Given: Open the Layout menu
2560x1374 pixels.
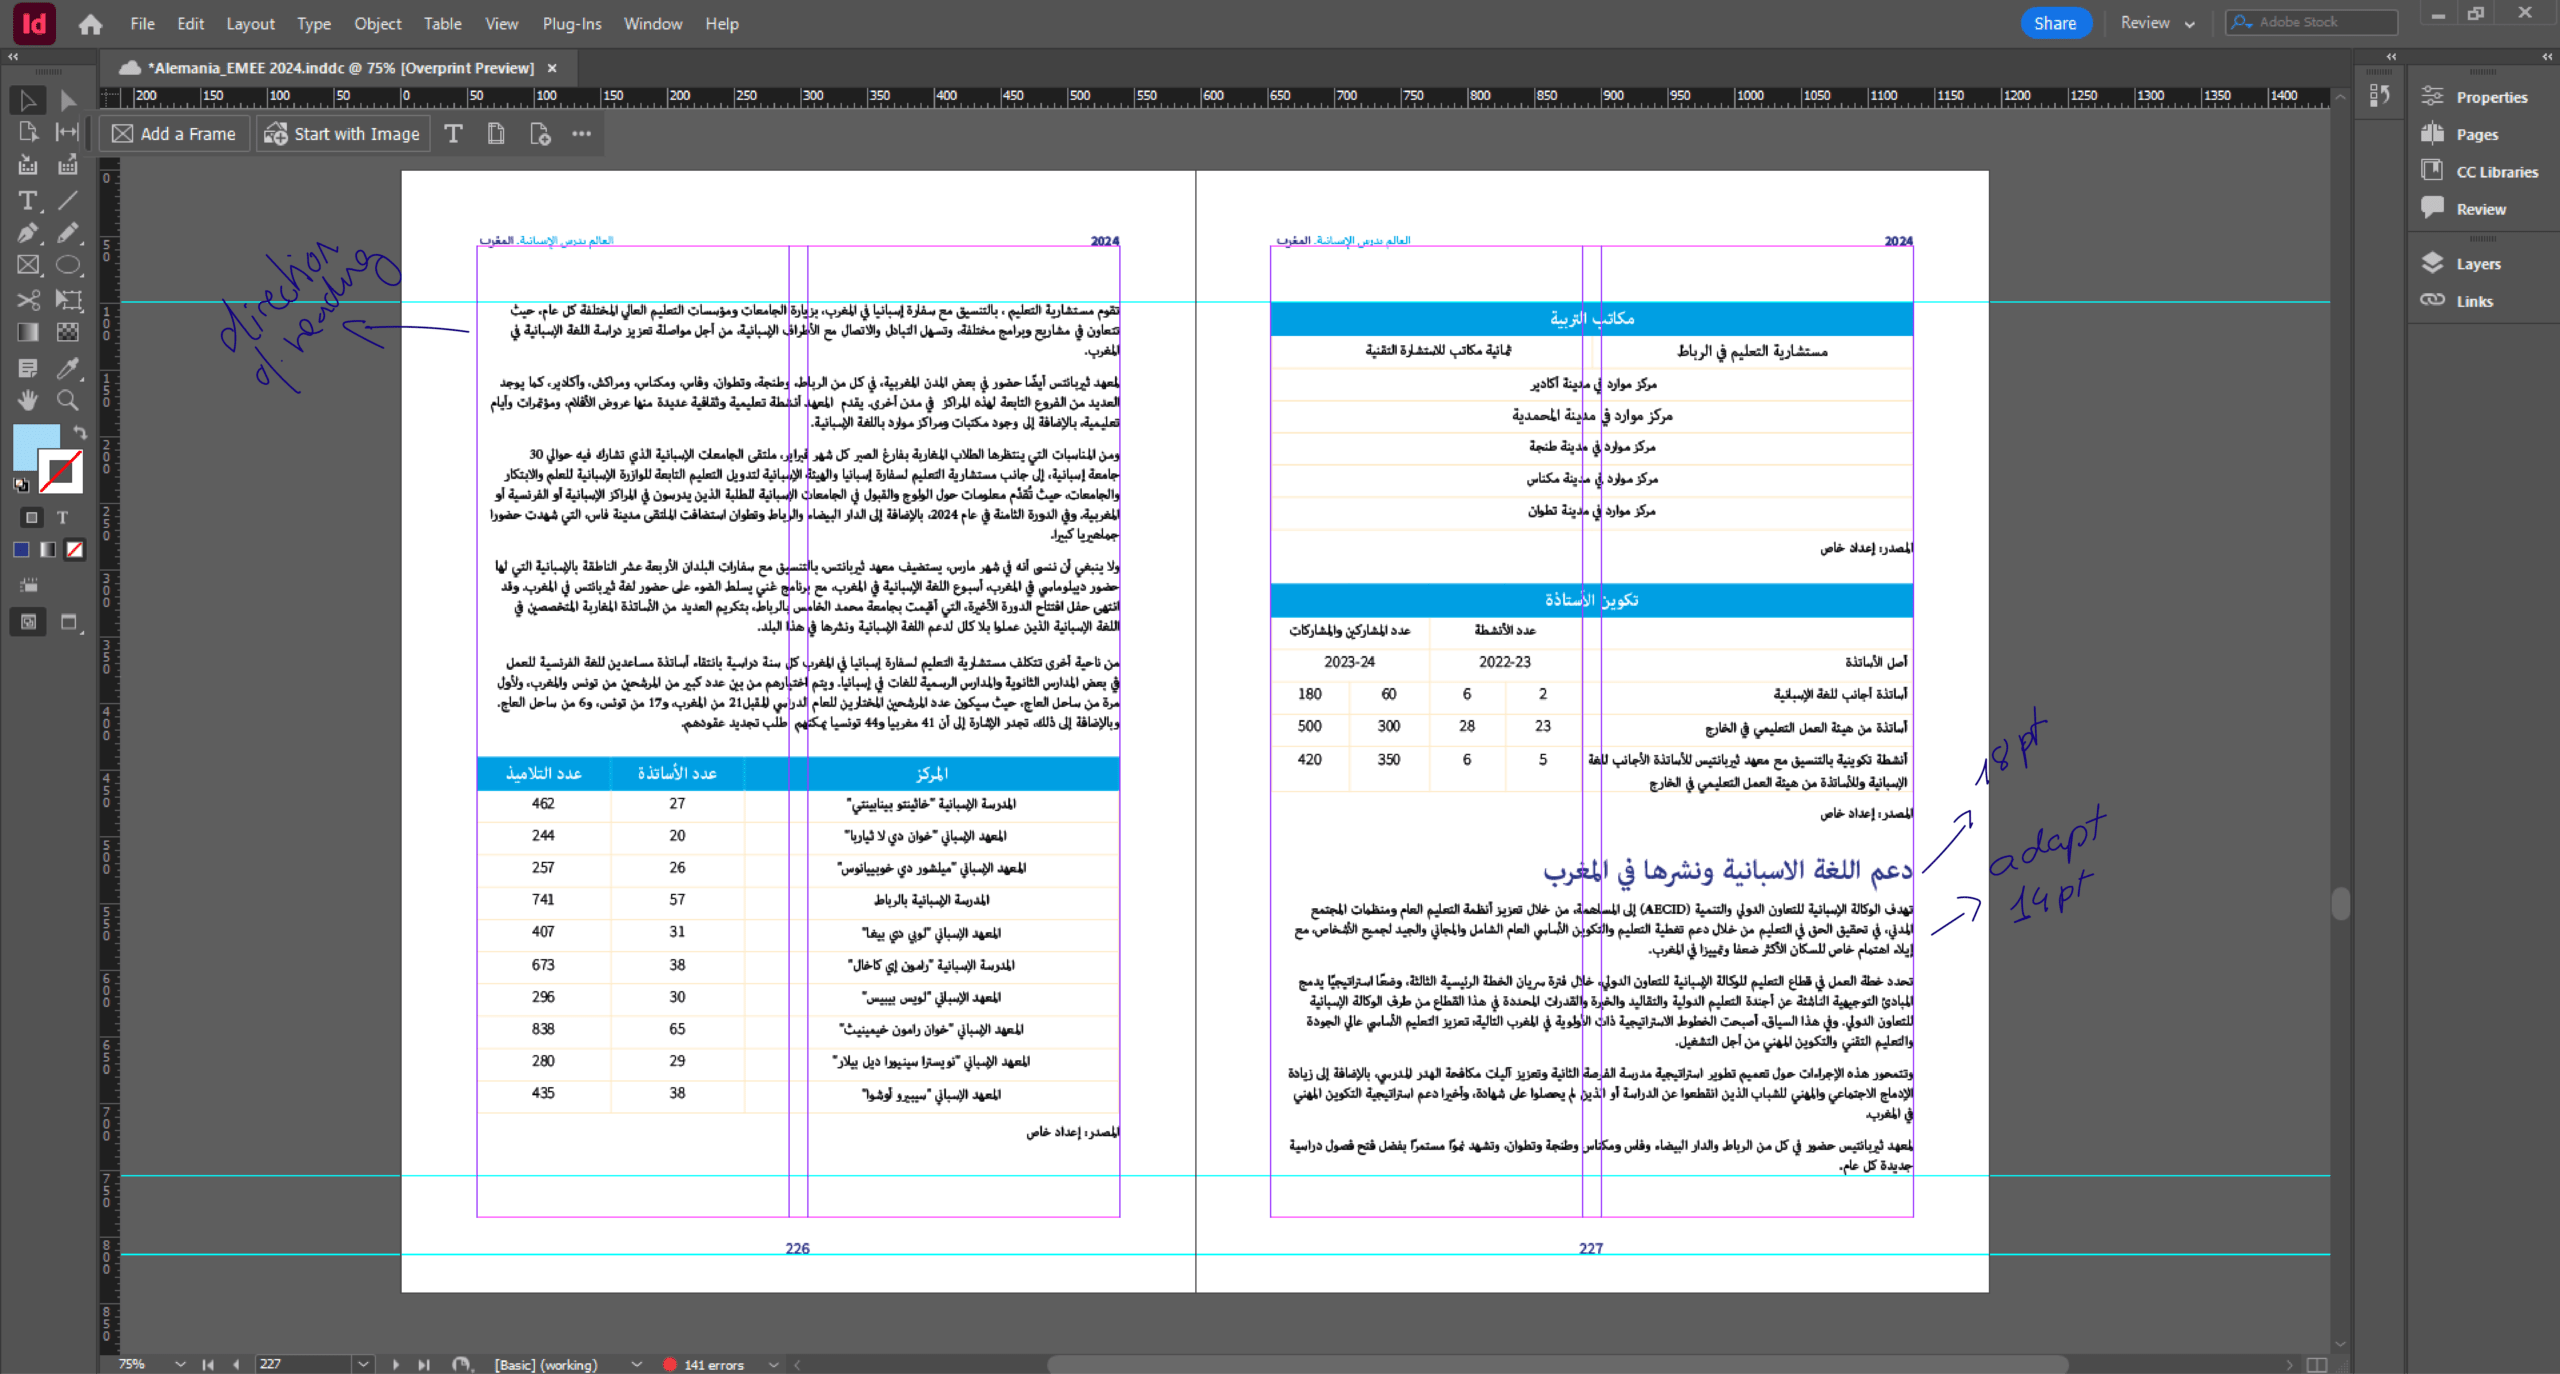Looking at the screenshot, I should (x=250, y=23).
